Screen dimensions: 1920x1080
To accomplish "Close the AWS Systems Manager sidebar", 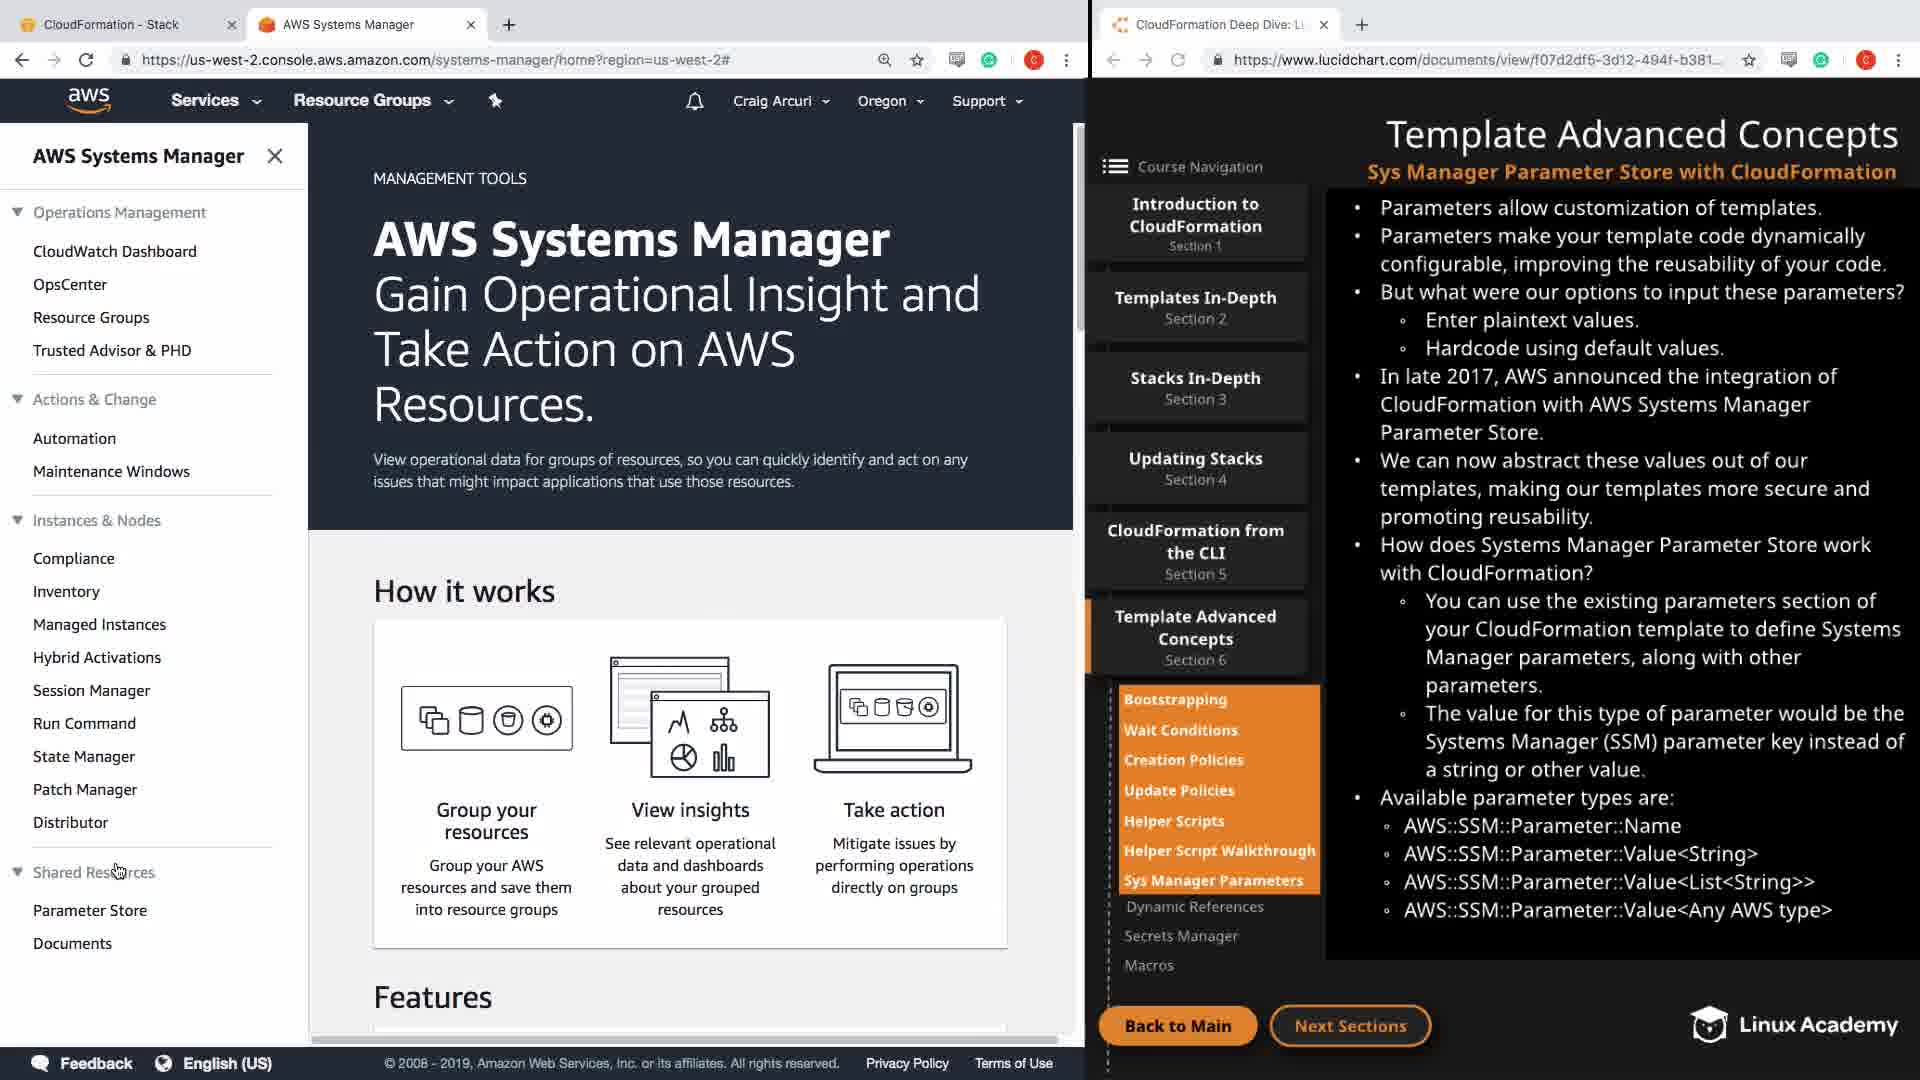I will coord(275,156).
